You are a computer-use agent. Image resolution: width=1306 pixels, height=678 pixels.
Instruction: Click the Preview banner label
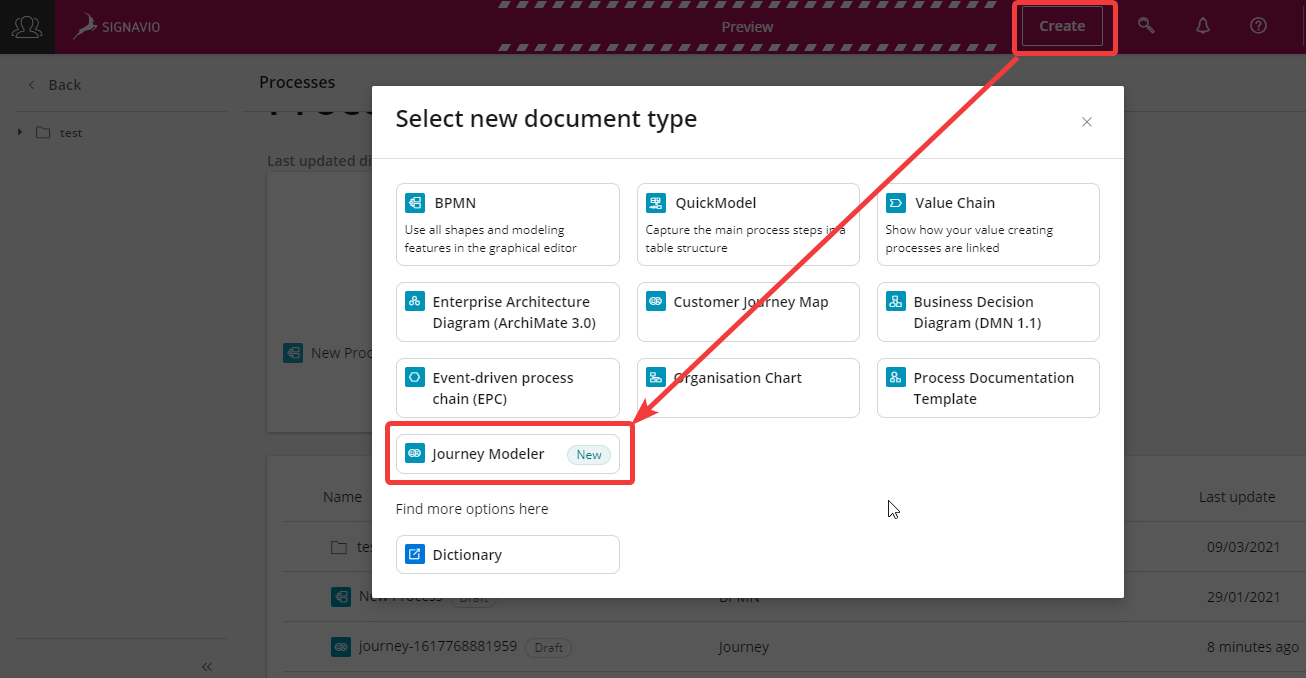pyautogui.click(x=748, y=27)
